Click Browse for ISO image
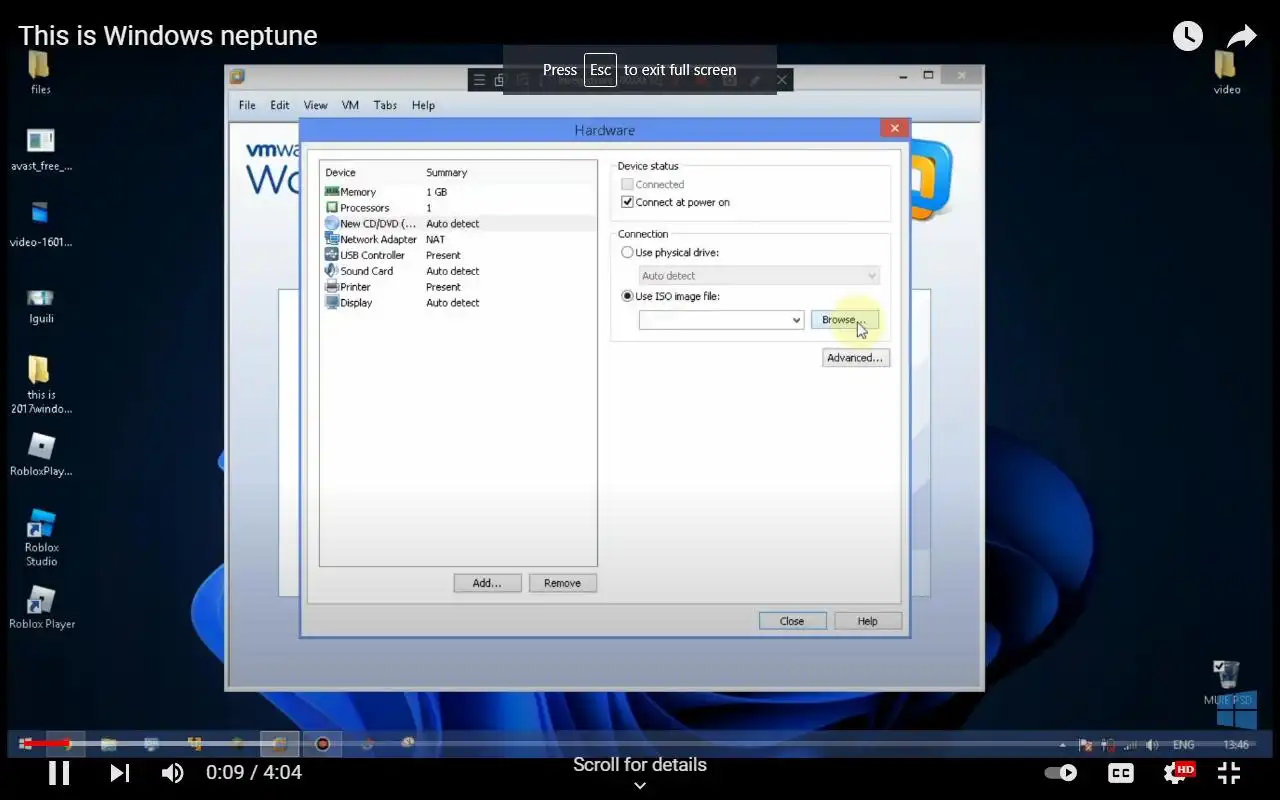1280x800 pixels. tap(845, 320)
